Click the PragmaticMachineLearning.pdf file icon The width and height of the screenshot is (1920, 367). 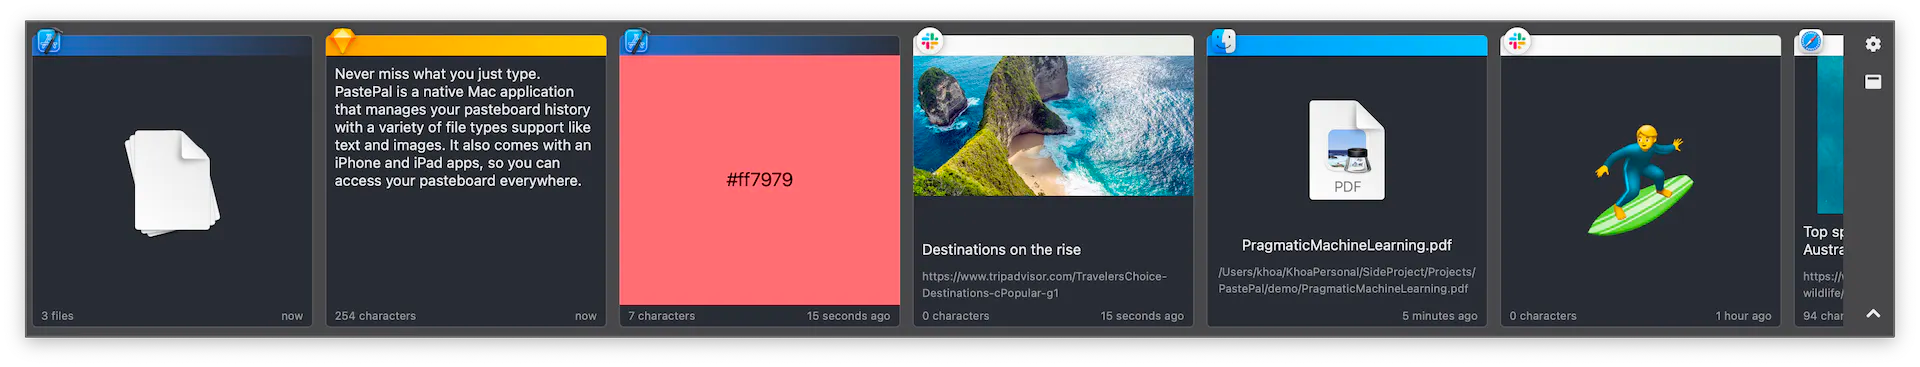point(1347,150)
